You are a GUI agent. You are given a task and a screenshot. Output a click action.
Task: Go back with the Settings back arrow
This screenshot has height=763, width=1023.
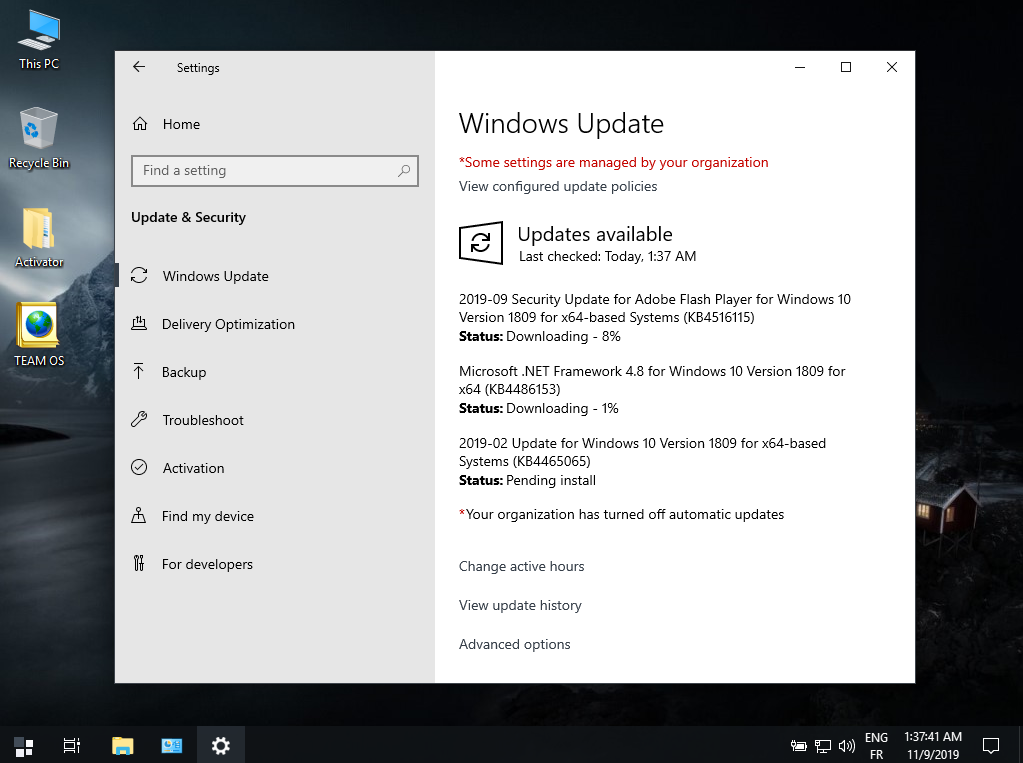point(139,67)
